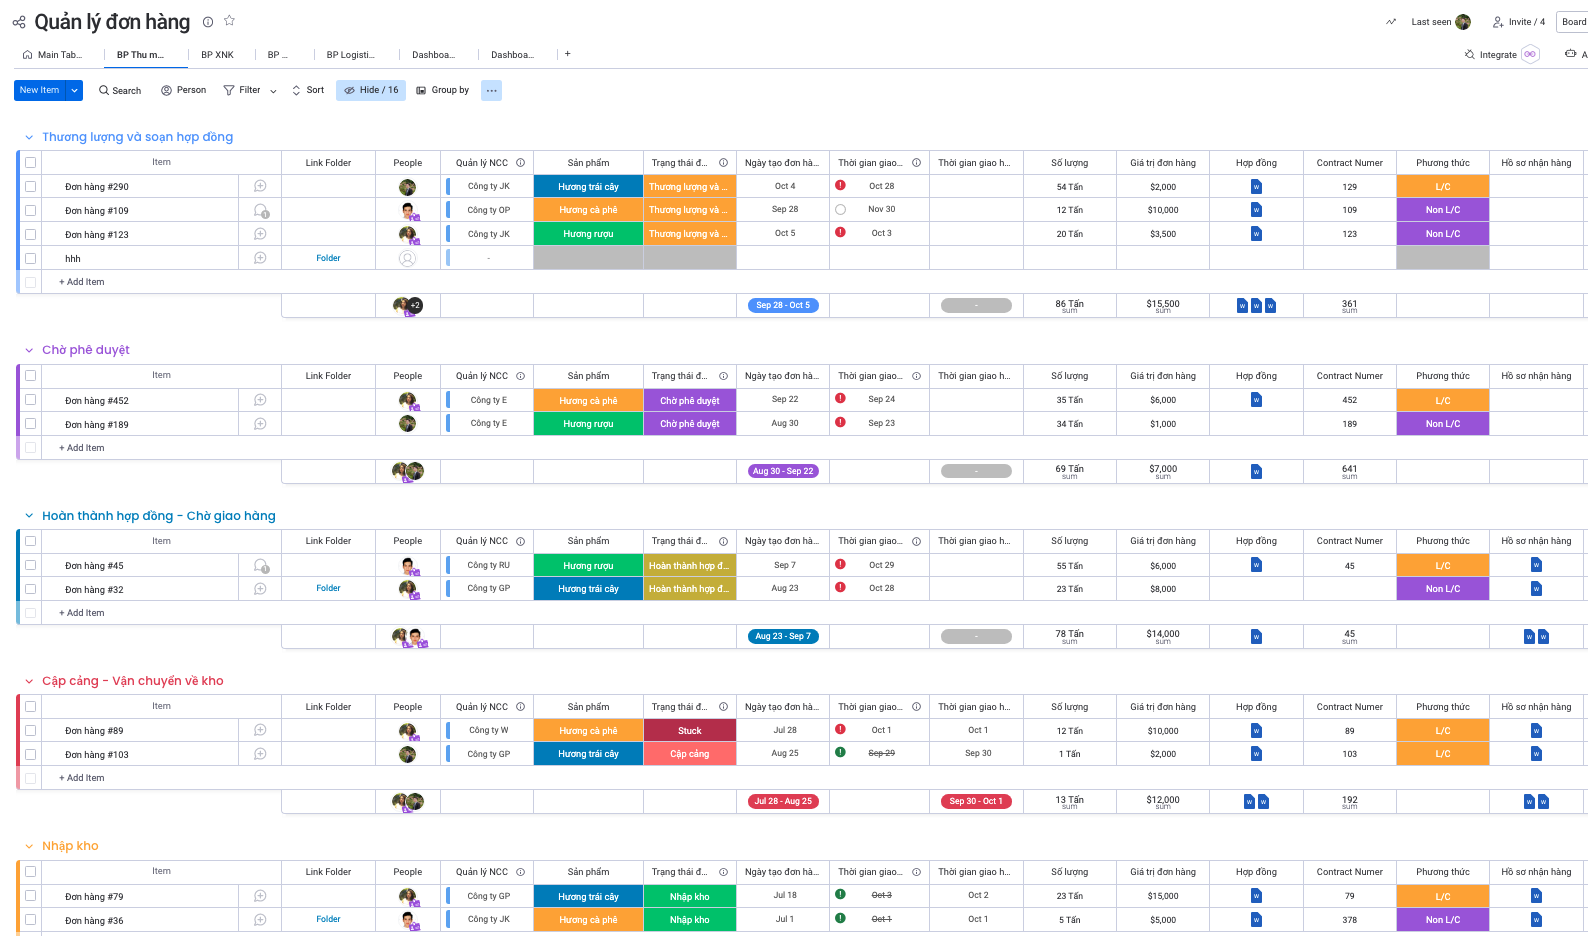1588x936 pixels.
Task: Switch to the BP XNK tab
Action: pyautogui.click(x=217, y=55)
